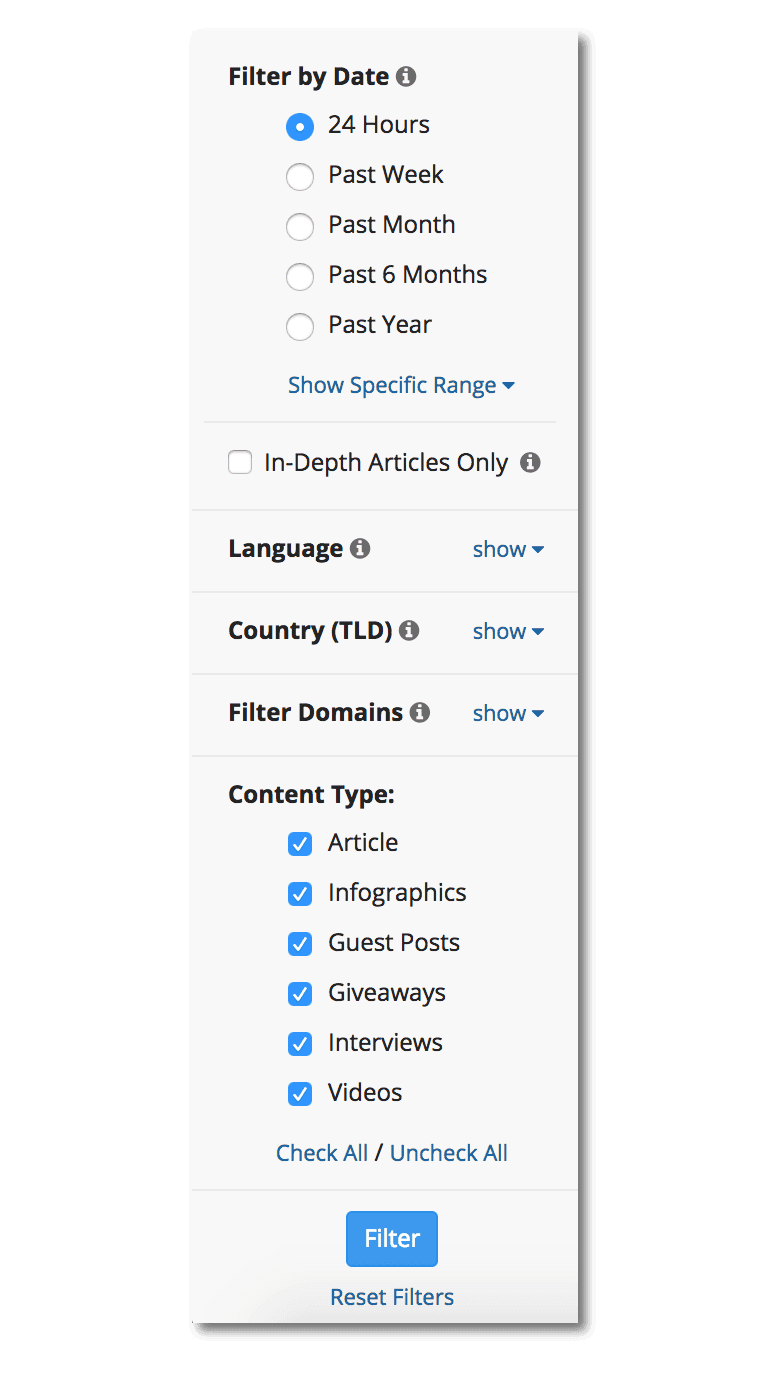
Task: Click Check All to select all content types
Action: coord(322,1153)
